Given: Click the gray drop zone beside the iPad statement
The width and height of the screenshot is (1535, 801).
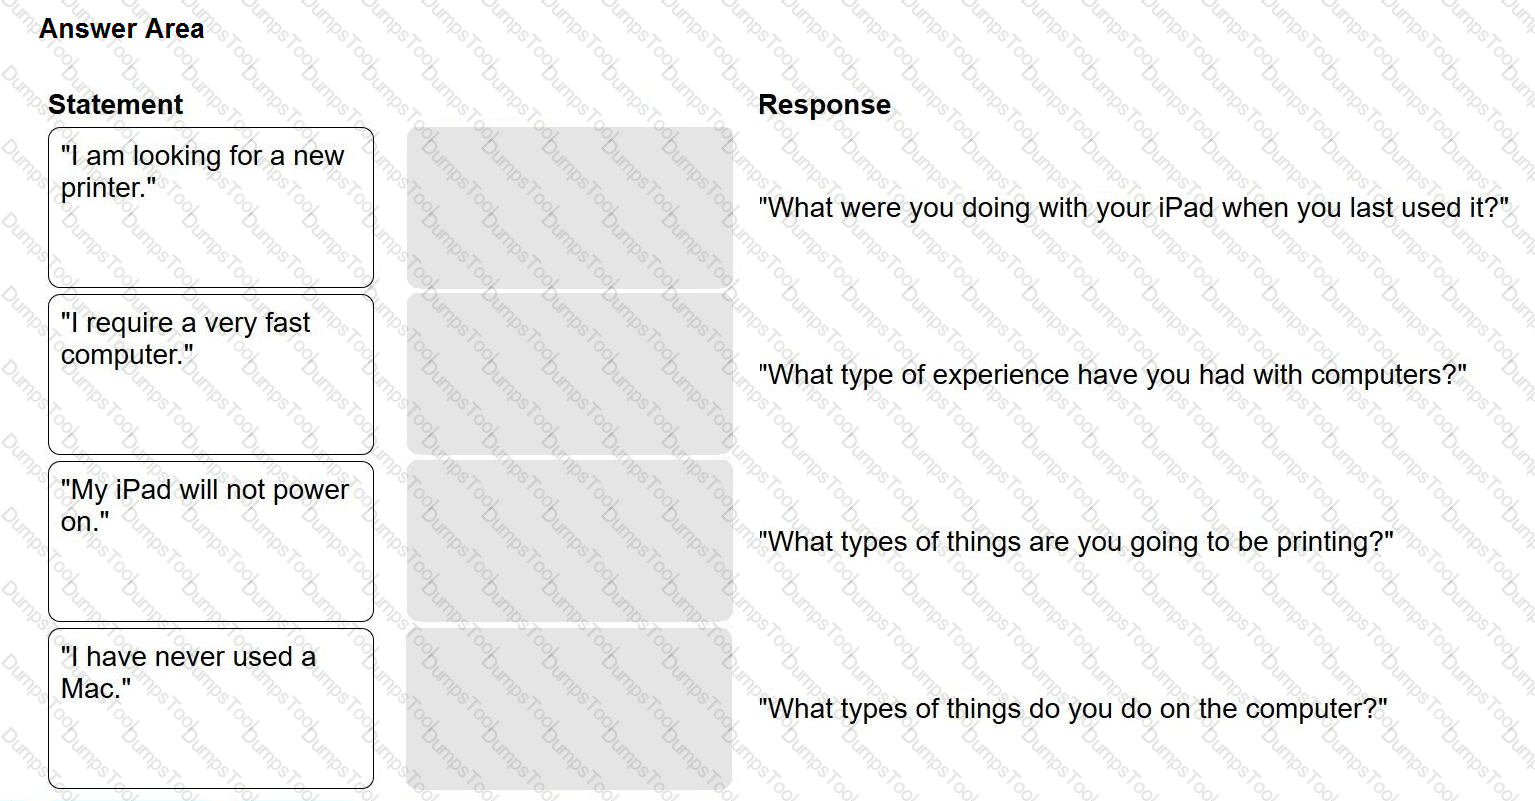Looking at the screenshot, I should tap(570, 541).
